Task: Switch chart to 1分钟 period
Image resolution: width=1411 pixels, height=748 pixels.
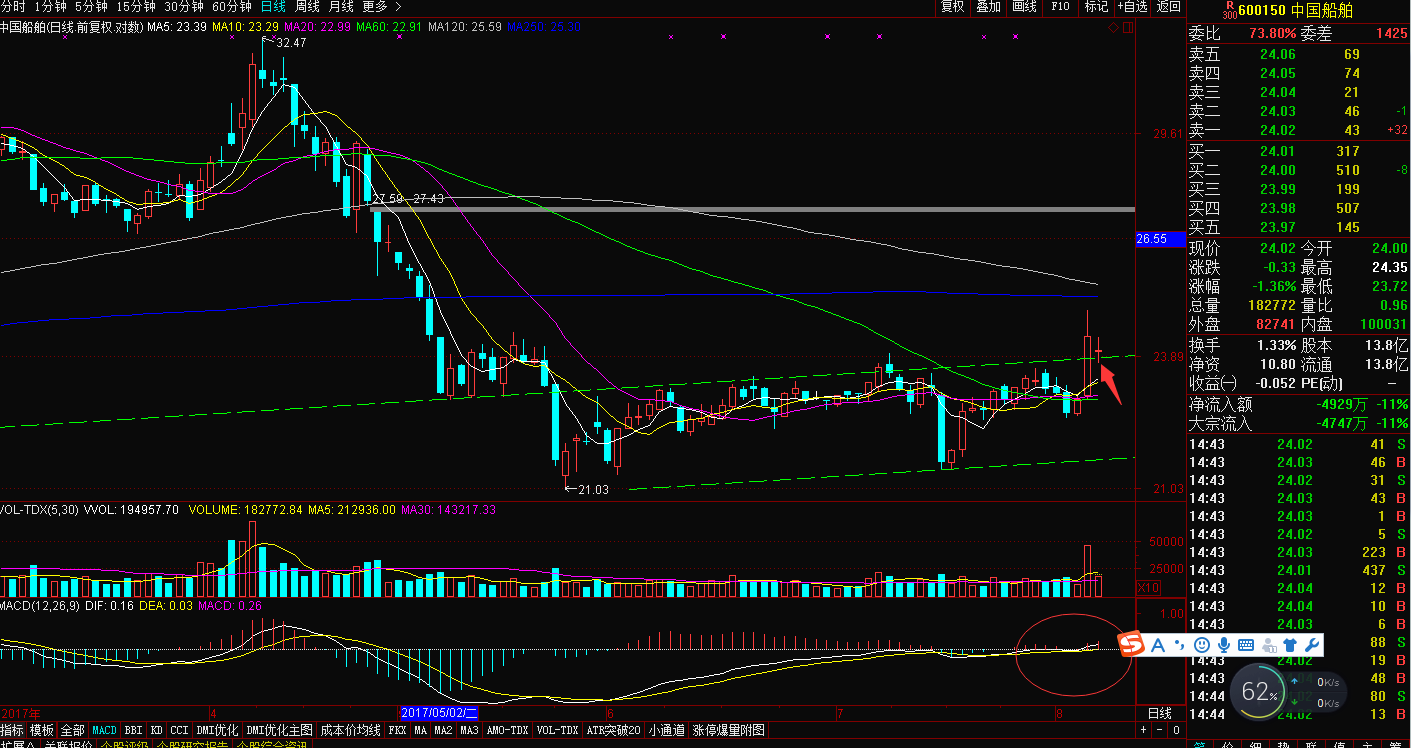Action: click(49, 6)
